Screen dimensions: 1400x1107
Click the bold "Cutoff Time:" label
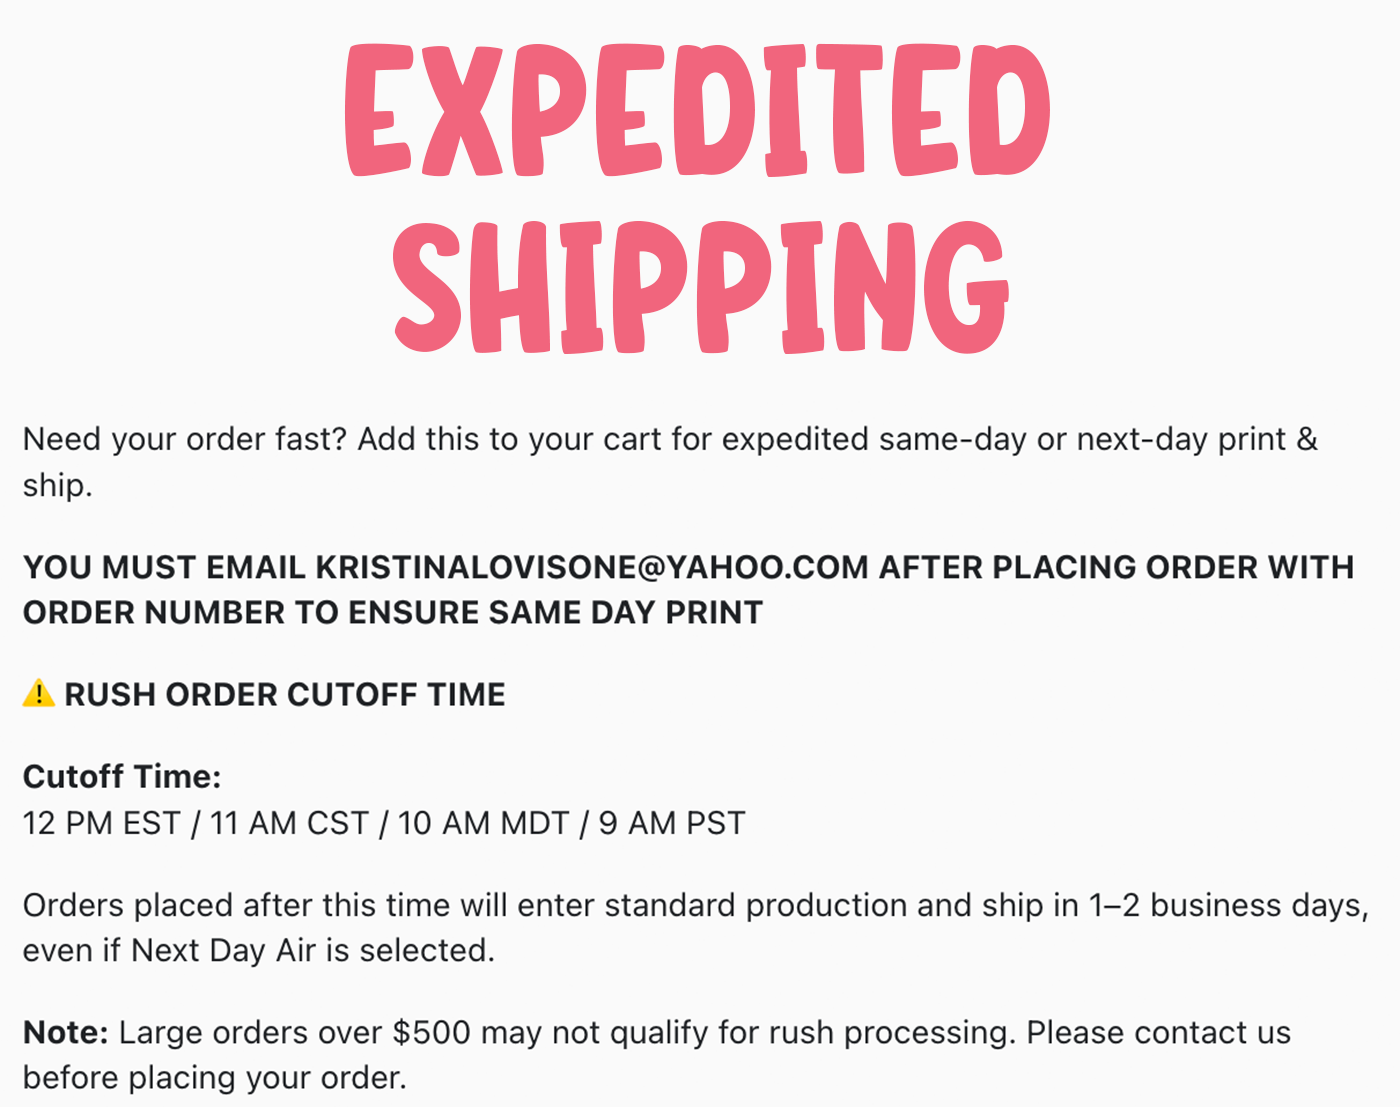click(x=122, y=776)
